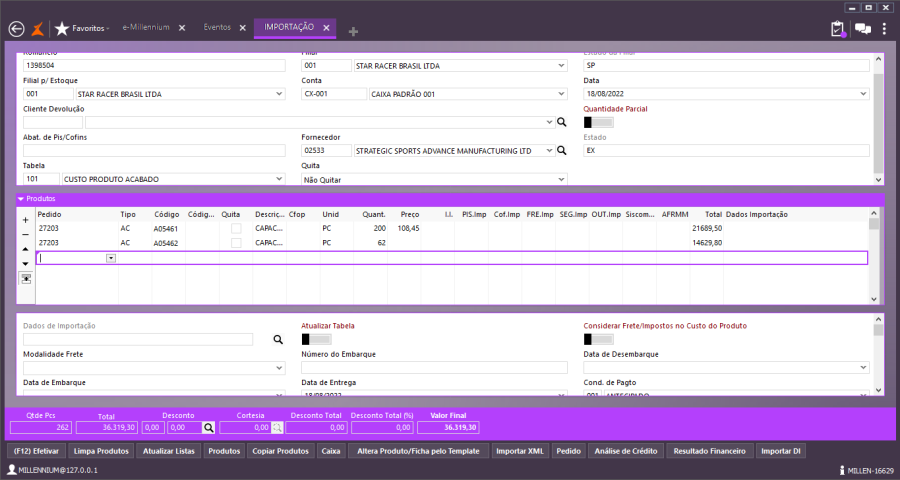
Task: Check Quita box for product A05461
Action: tap(236, 229)
